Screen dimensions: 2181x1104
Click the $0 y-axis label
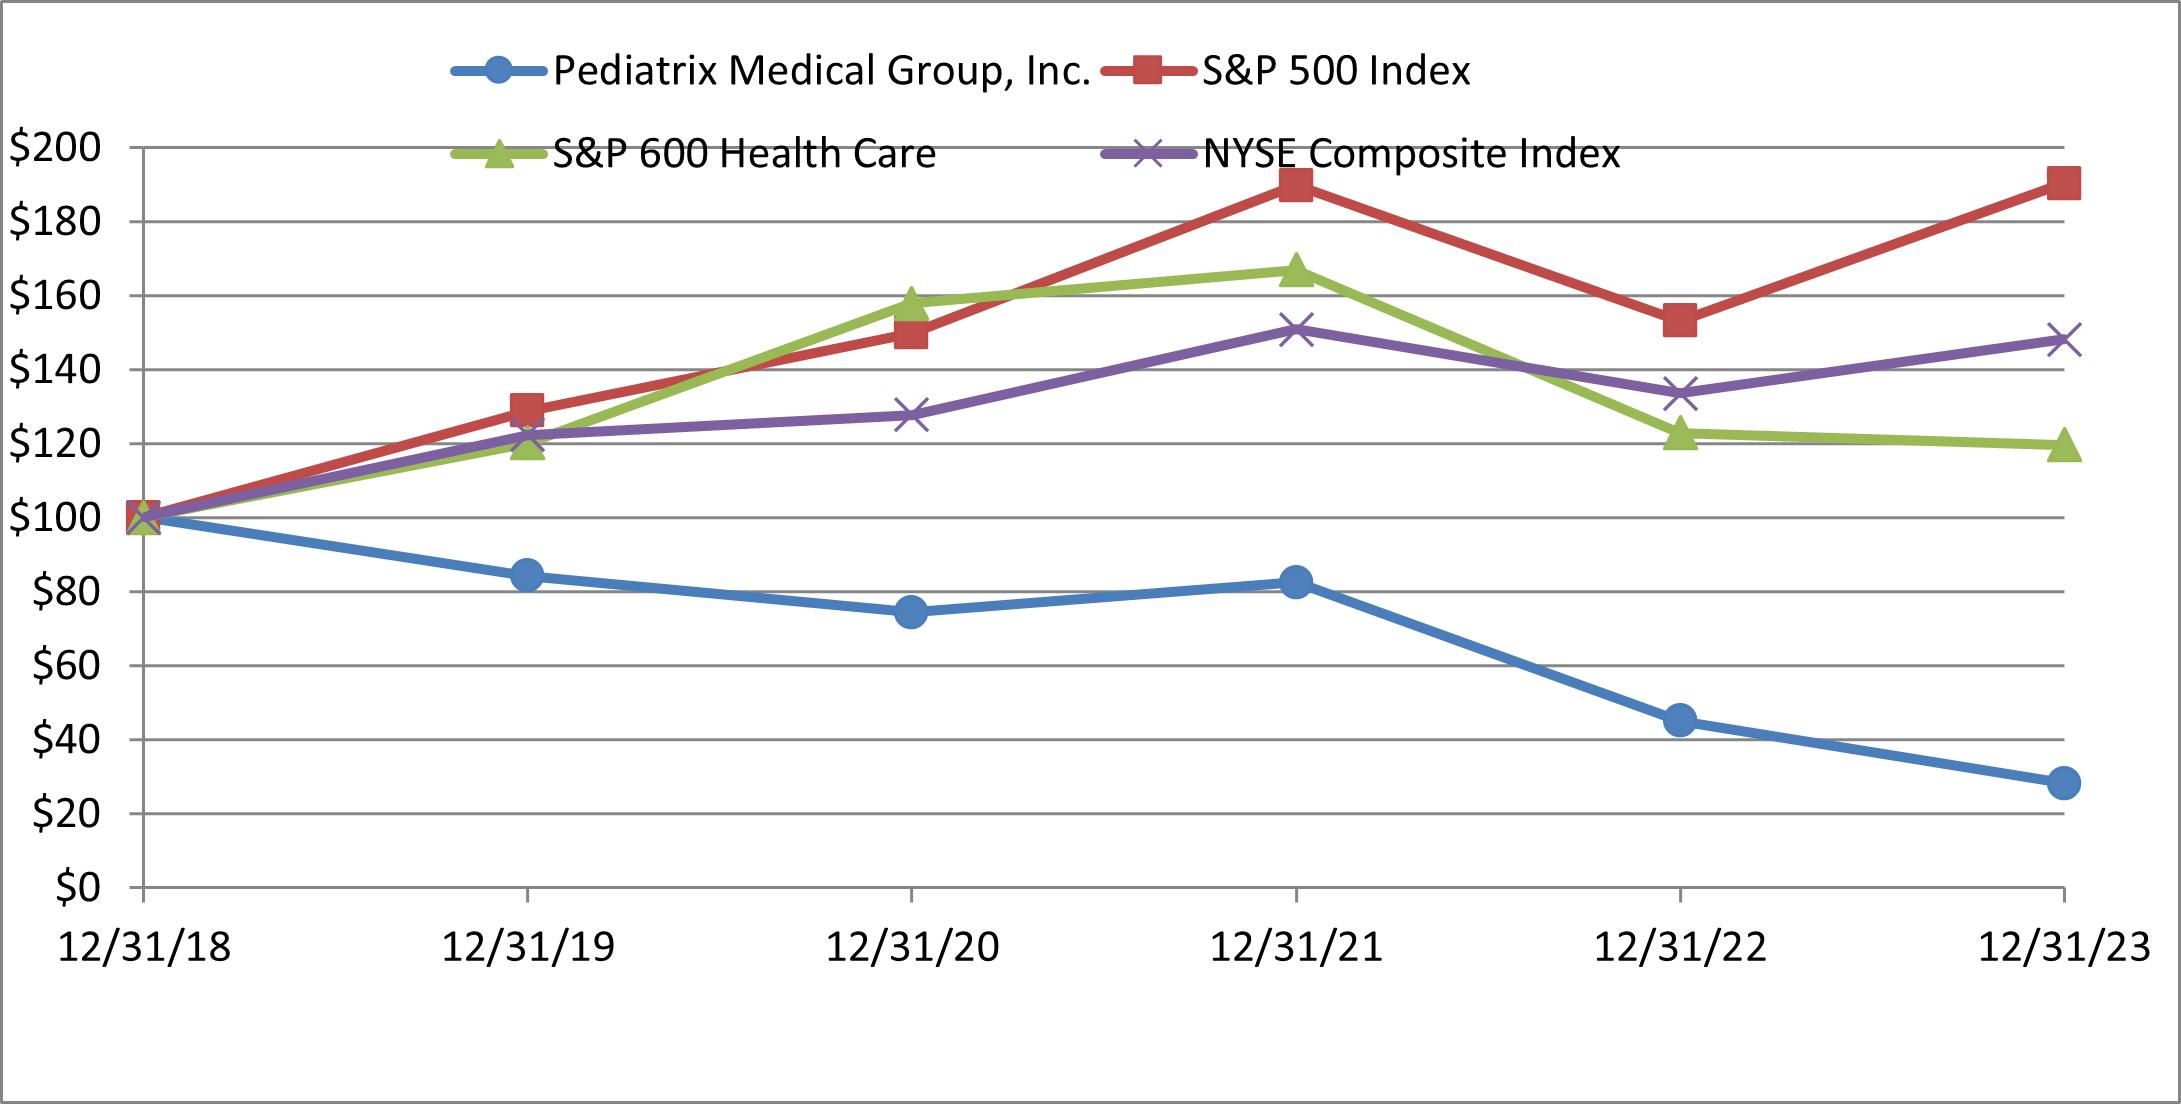pos(77,888)
